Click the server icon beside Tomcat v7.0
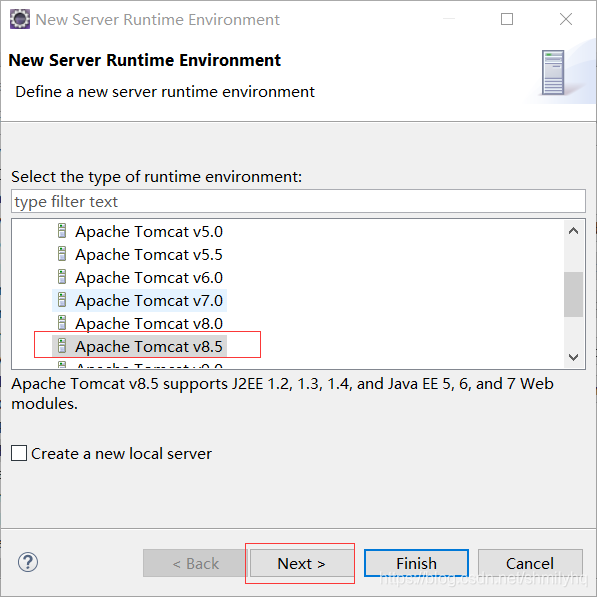 click(62, 300)
